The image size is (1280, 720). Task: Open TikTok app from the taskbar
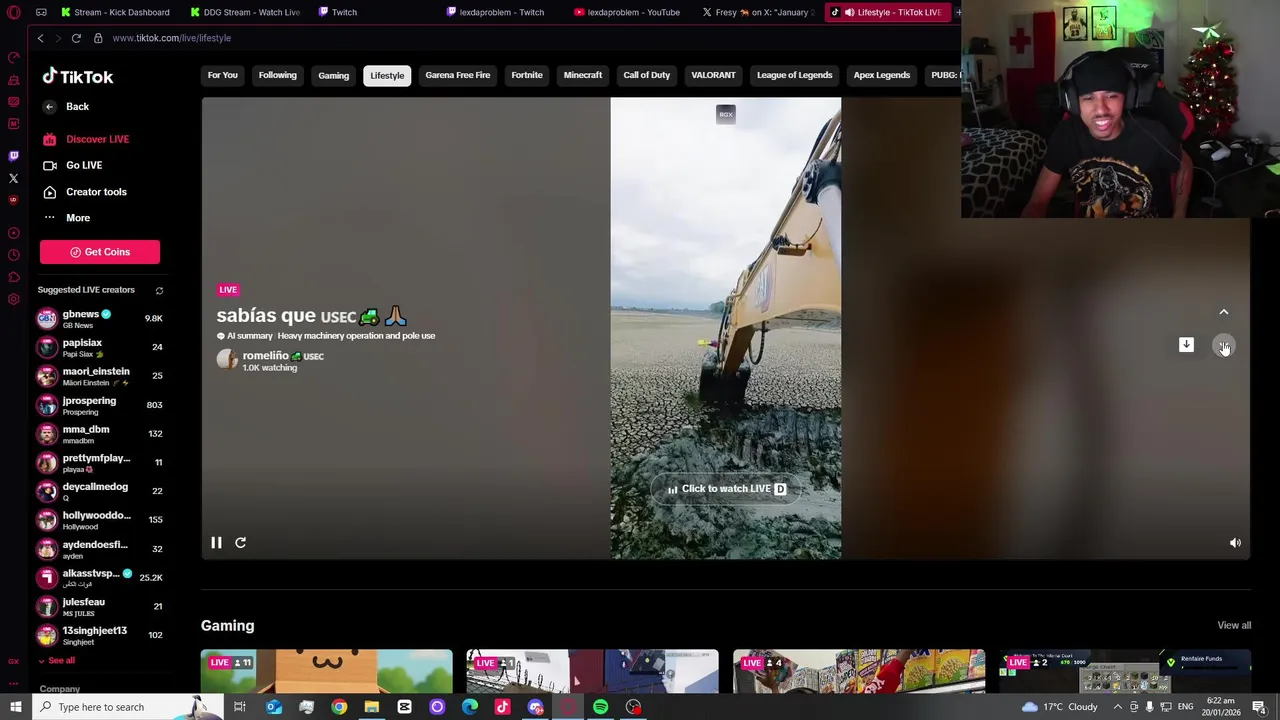pos(502,707)
